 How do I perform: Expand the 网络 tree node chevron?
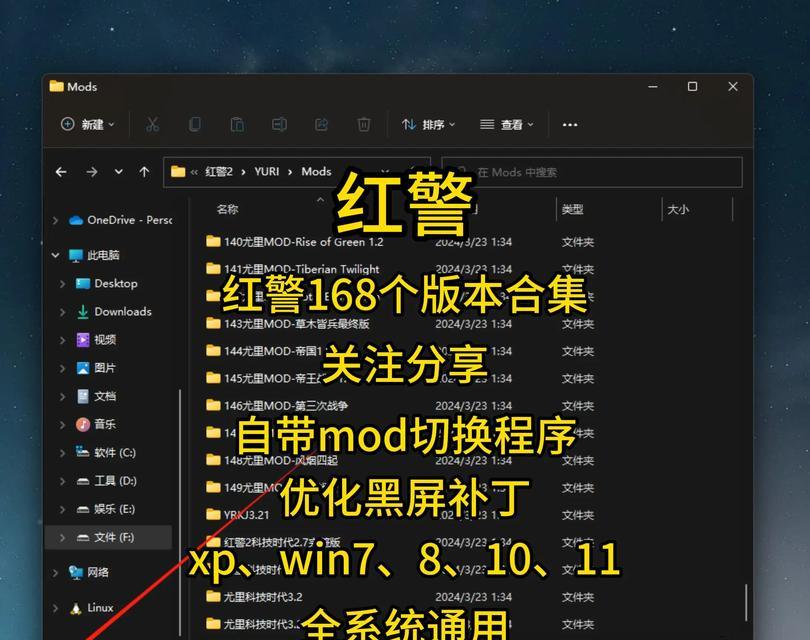click(55, 572)
